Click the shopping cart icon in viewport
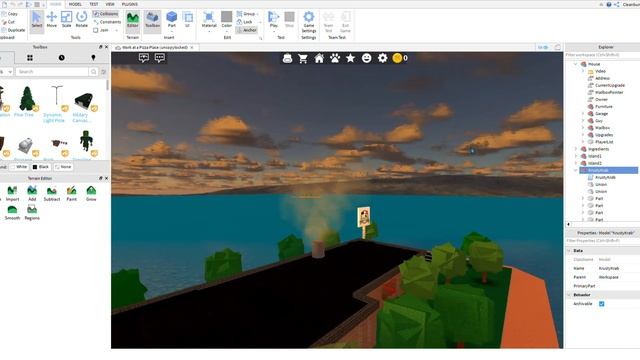 pyautogui.click(x=303, y=58)
